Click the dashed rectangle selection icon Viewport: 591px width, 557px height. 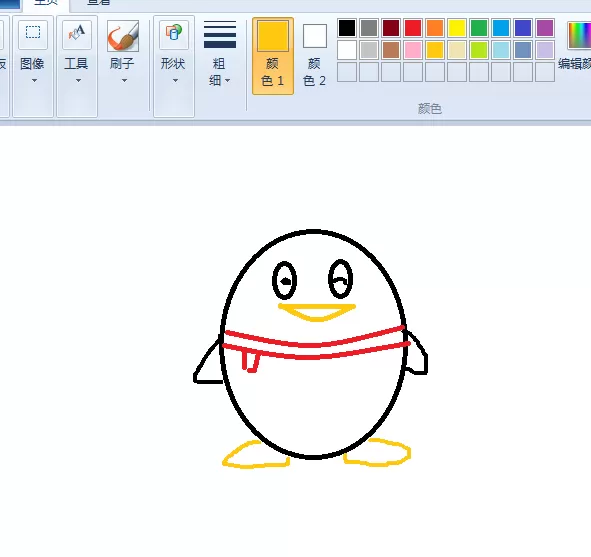point(33,33)
